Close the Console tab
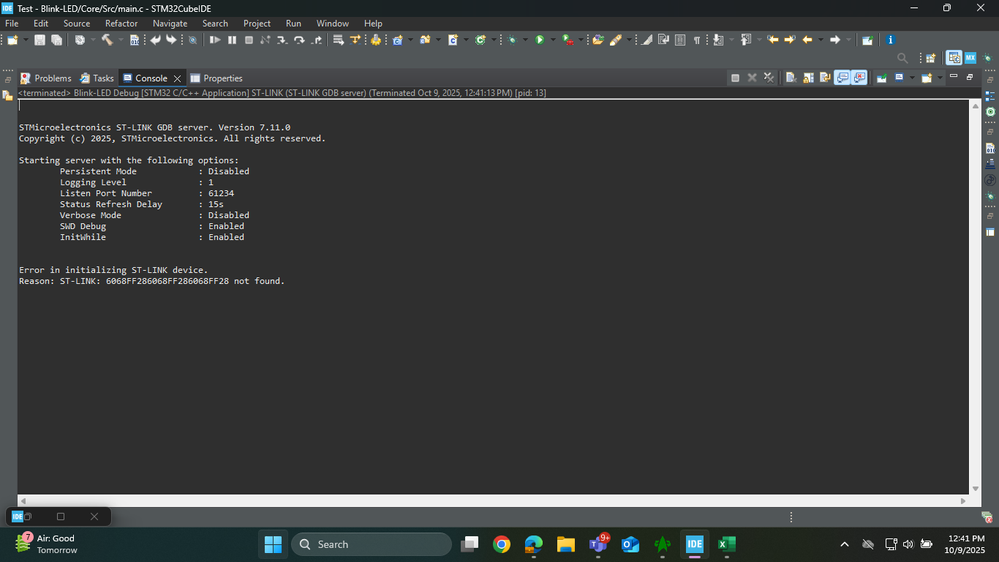 point(177,78)
